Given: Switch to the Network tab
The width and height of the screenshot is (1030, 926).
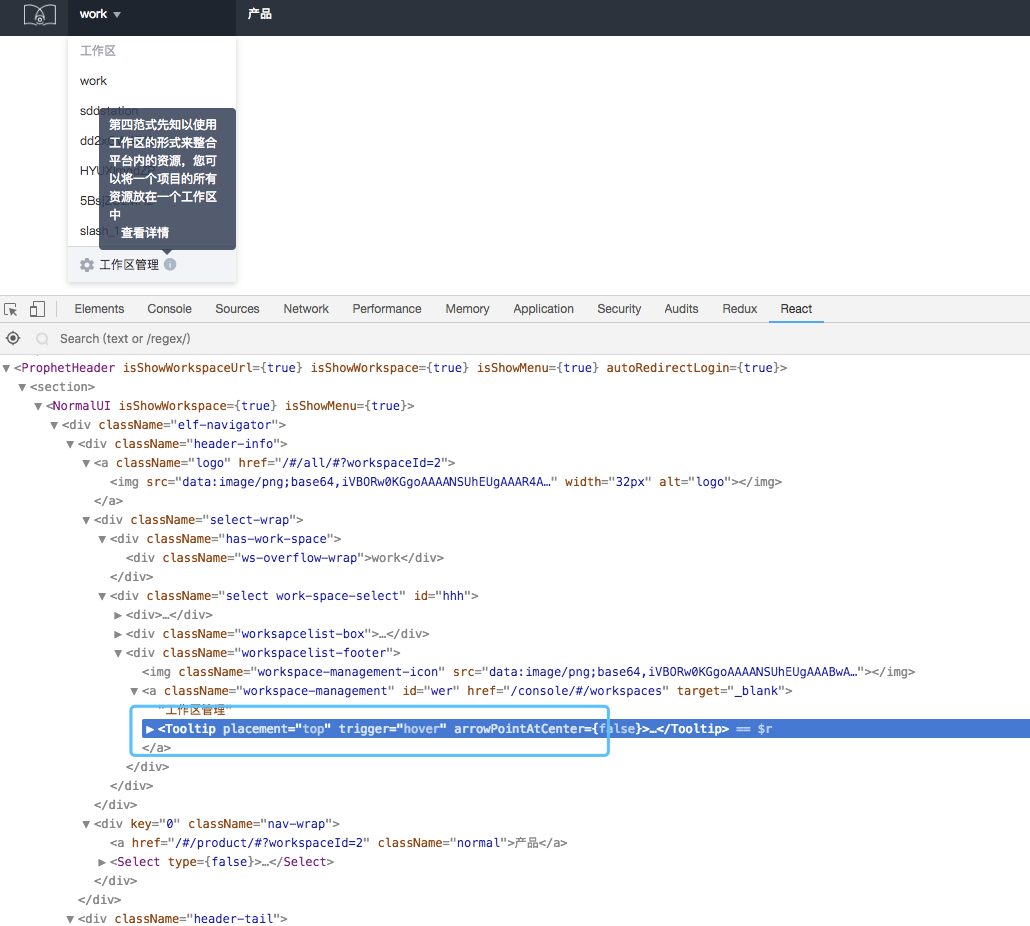Looking at the screenshot, I should coord(306,309).
